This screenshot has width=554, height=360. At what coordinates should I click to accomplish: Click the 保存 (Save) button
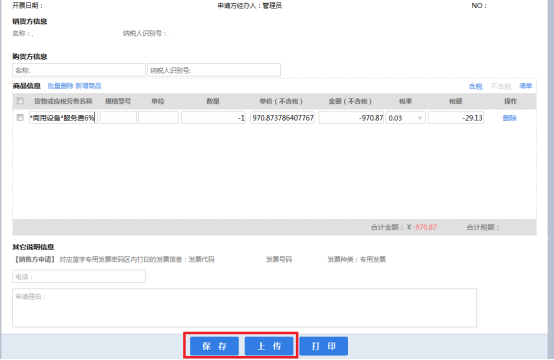click(214, 346)
